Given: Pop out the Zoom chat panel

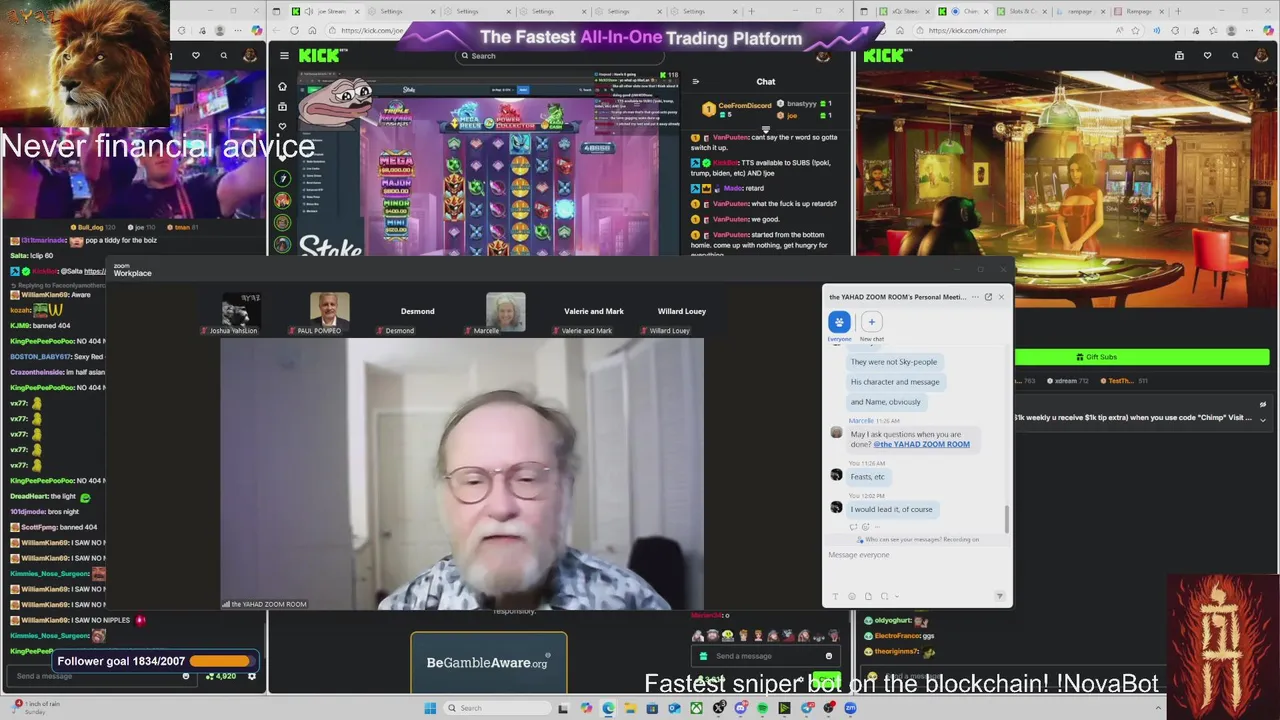Looking at the screenshot, I should (x=988, y=297).
